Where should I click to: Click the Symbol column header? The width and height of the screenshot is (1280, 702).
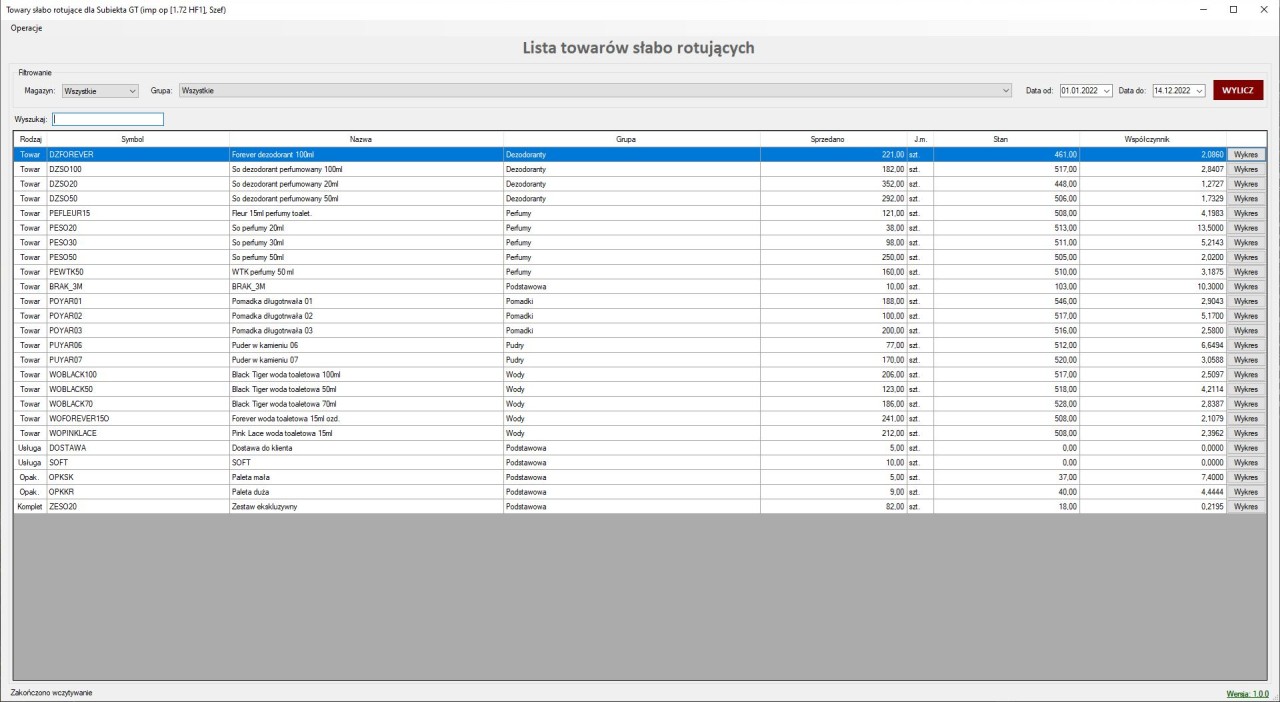click(132, 139)
